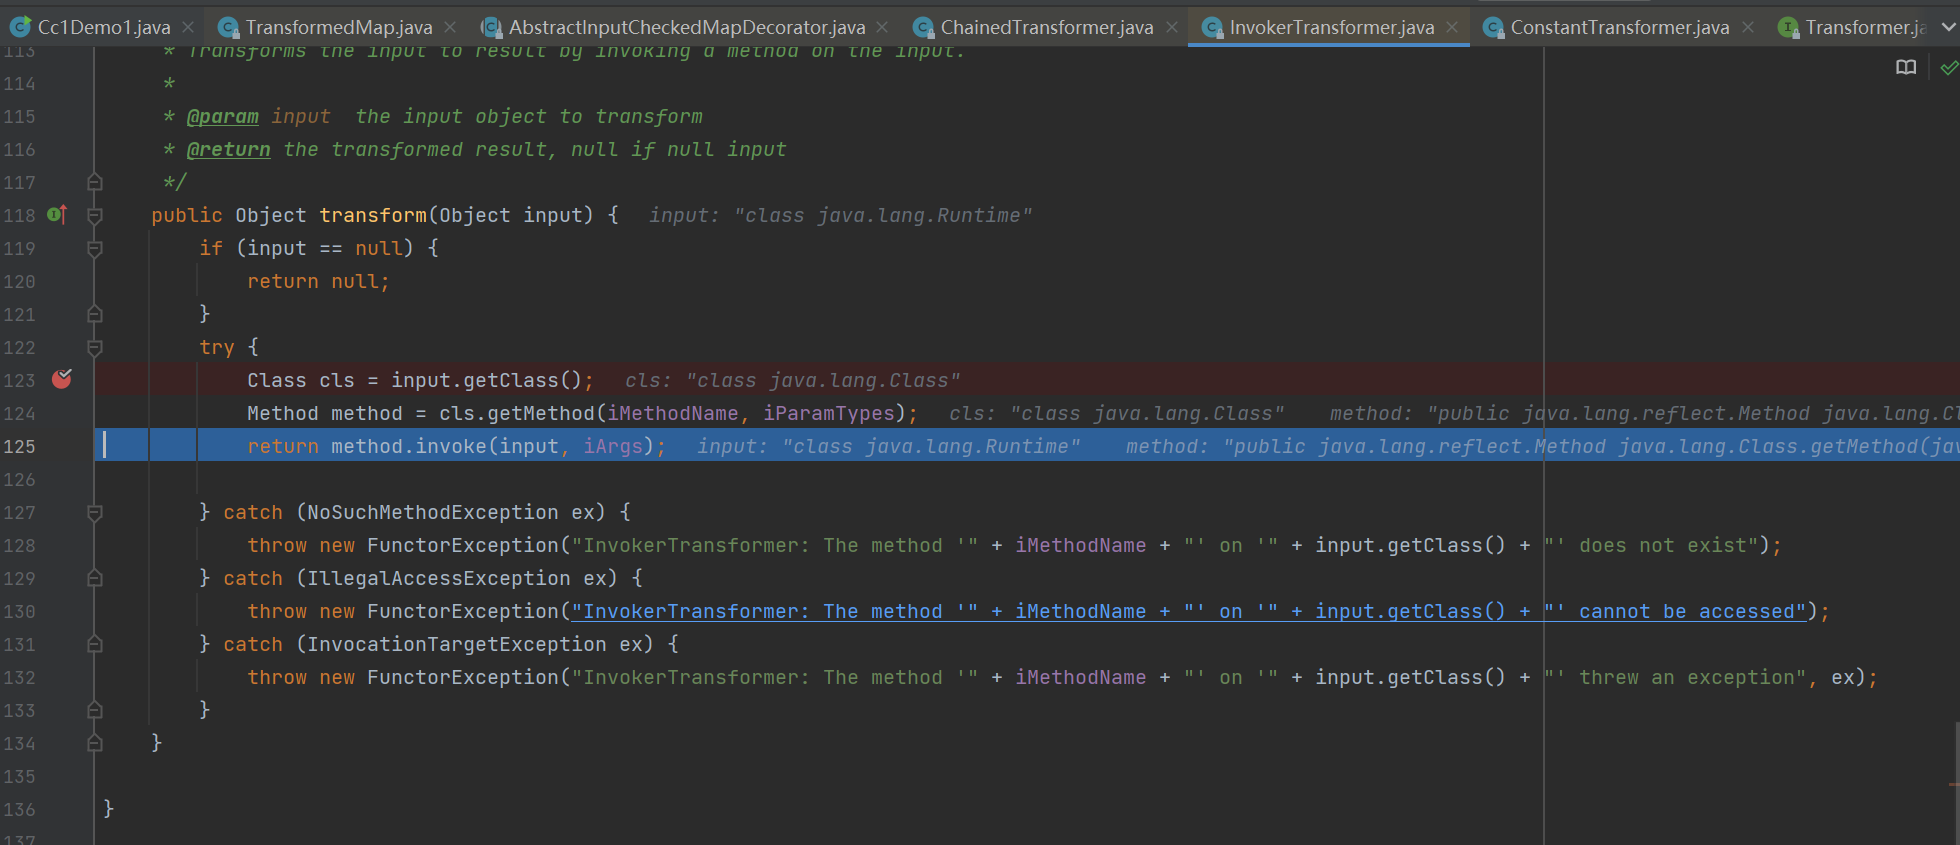The width and height of the screenshot is (1960, 845).
Task: Click inline debug hint 'cls: "class java.lang.Class"' on line 123
Action: (793, 380)
